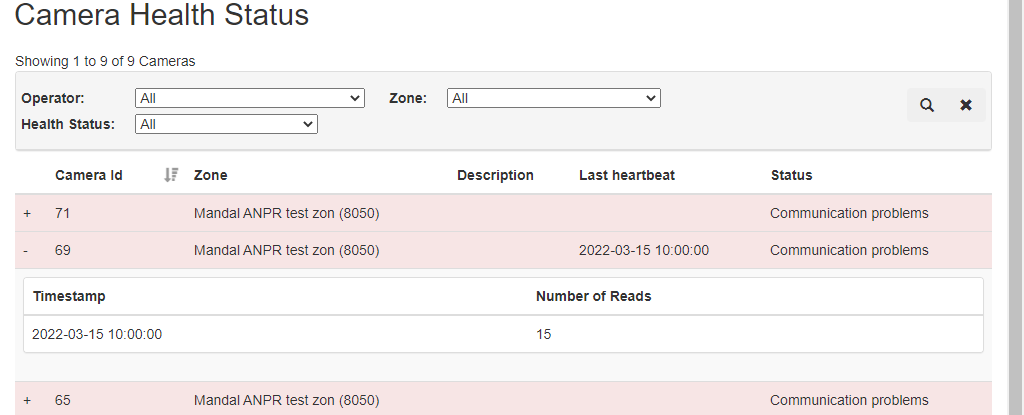Select camera 69 last heartbeat timestamp

click(x=644, y=251)
